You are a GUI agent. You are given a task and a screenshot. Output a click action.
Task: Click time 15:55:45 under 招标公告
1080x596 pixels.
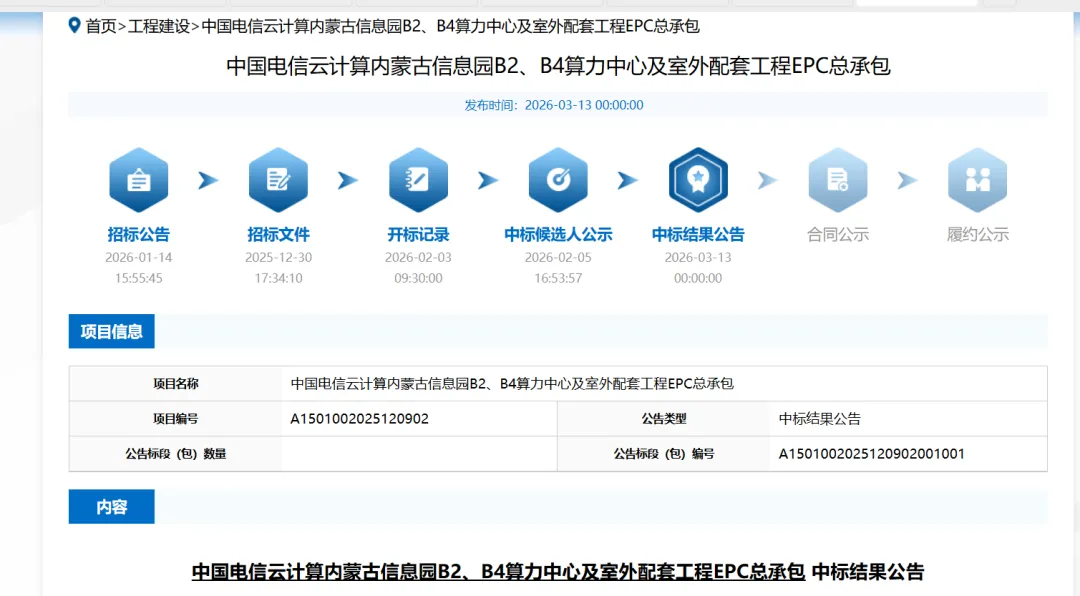pos(138,278)
